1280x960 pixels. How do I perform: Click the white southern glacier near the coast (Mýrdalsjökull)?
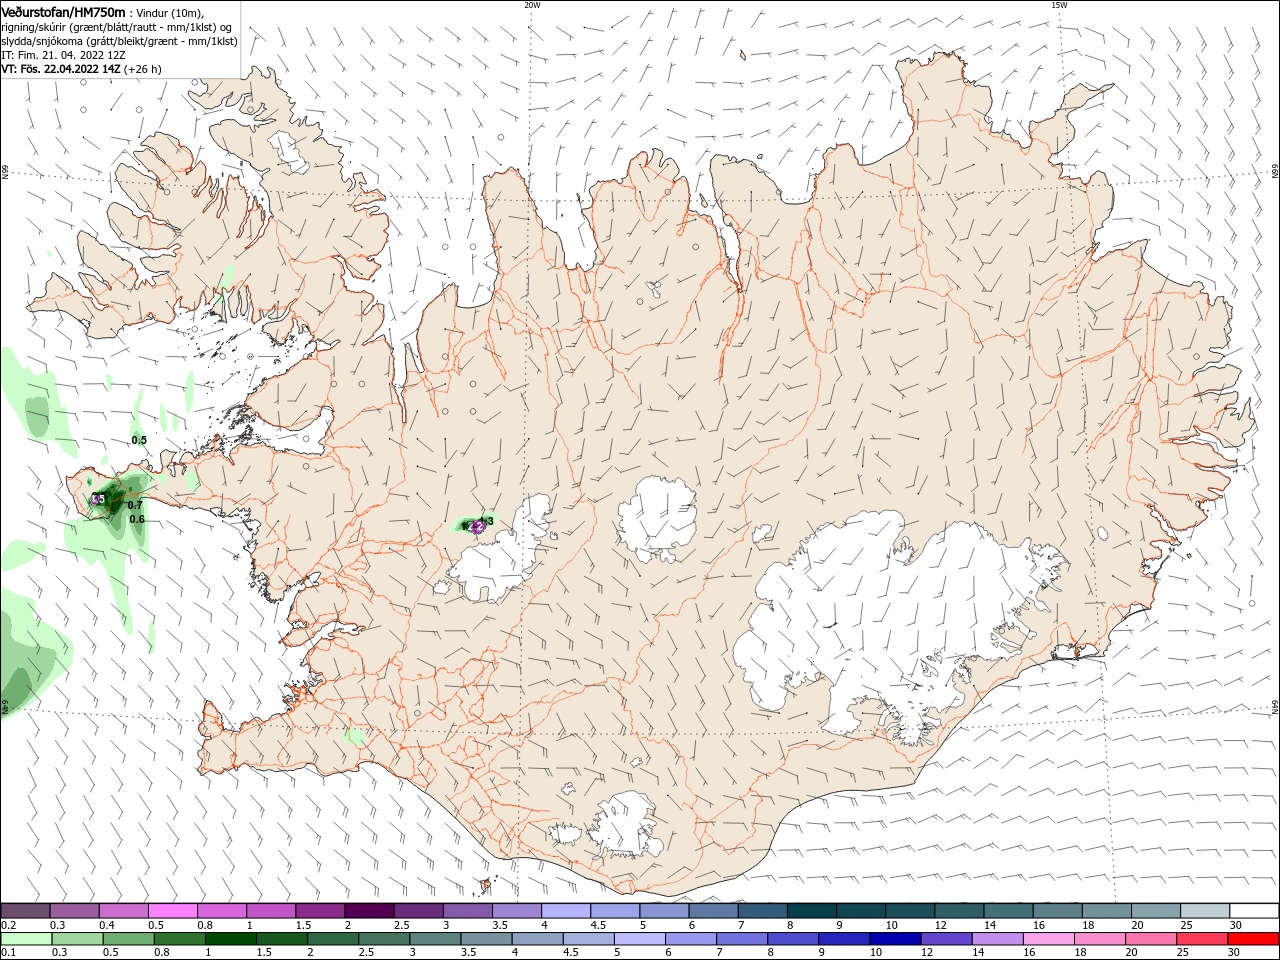[628, 825]
